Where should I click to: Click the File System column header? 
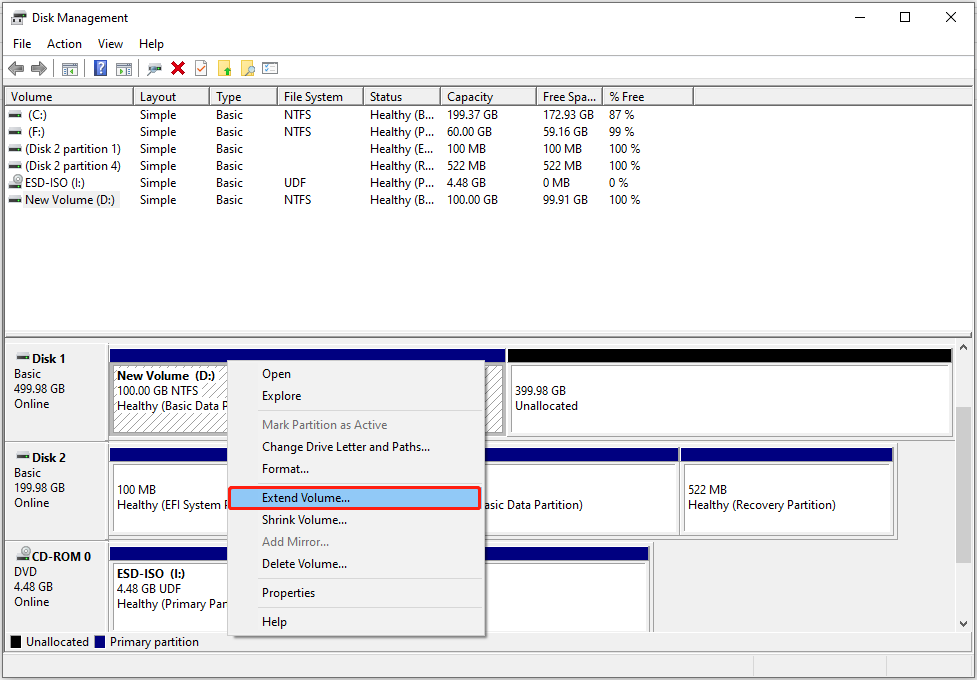[x=313, y=97]
